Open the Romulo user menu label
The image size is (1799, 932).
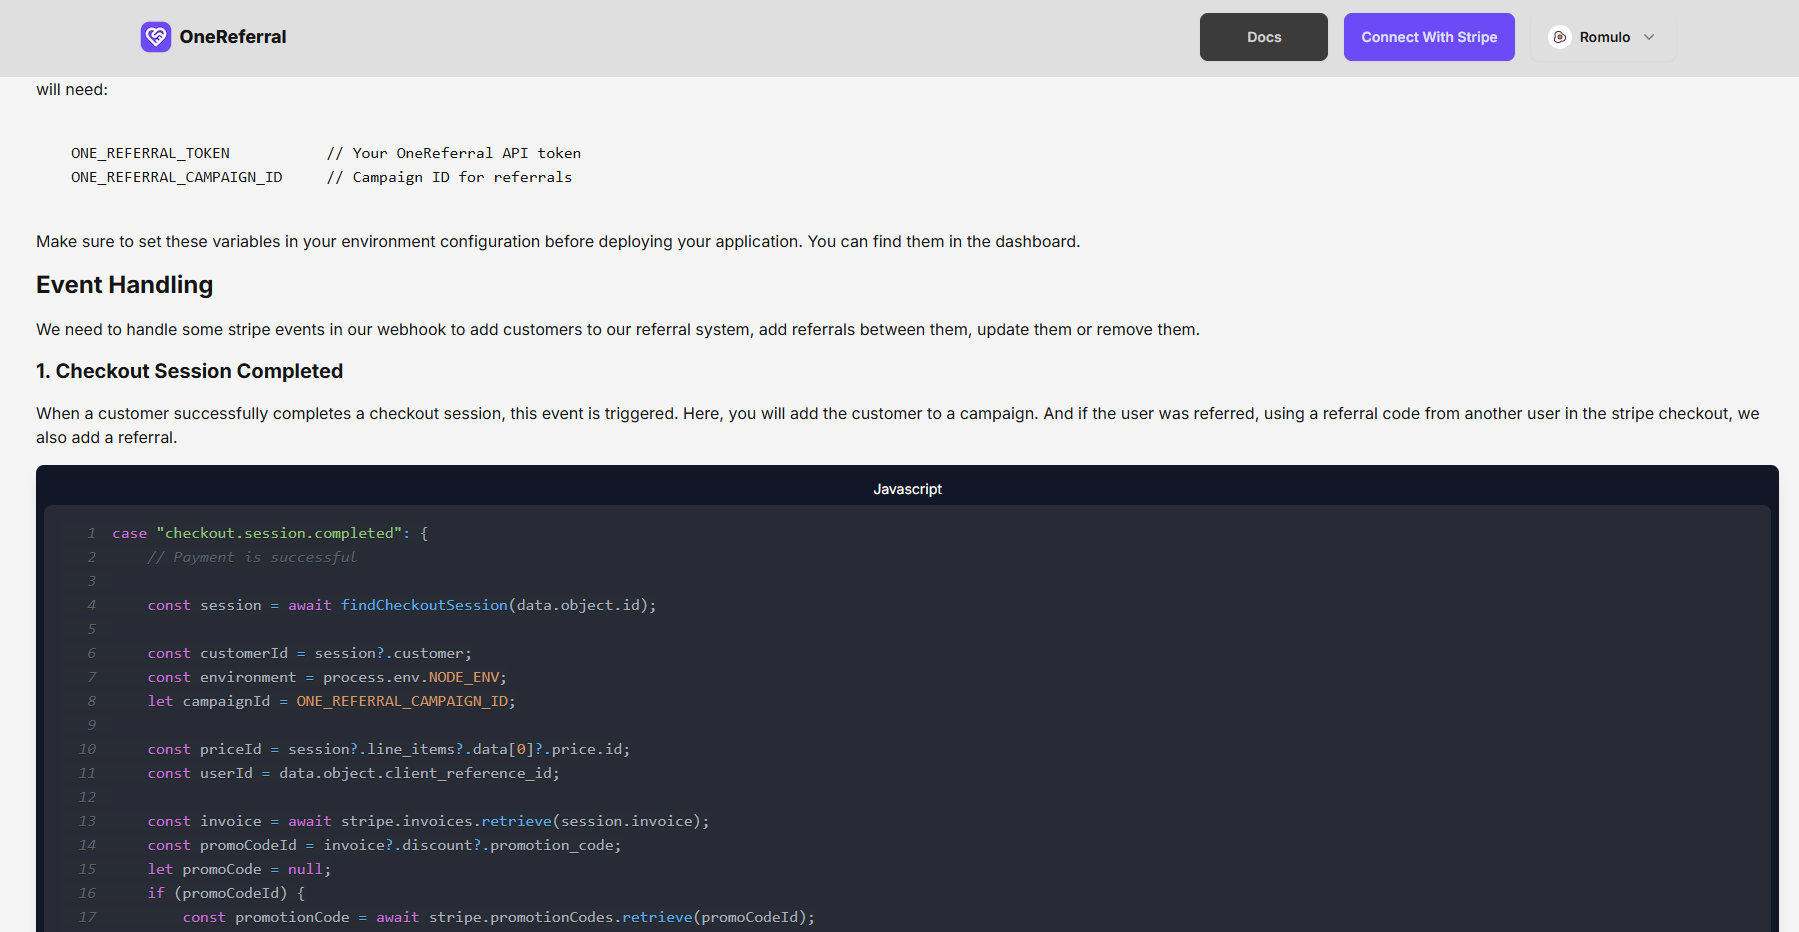click(x=1605, y=37)
